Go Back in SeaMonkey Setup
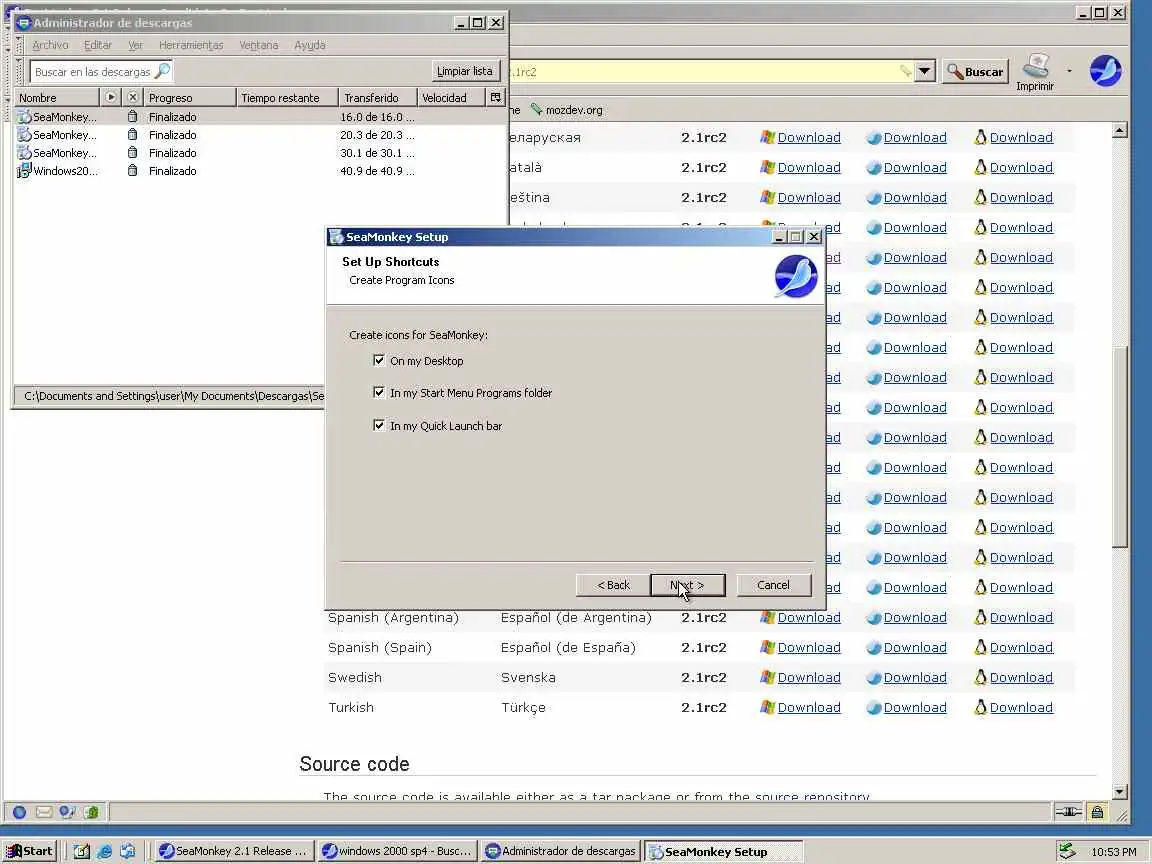The height and width of the screenshot is (864, 1152). [613, 585]
